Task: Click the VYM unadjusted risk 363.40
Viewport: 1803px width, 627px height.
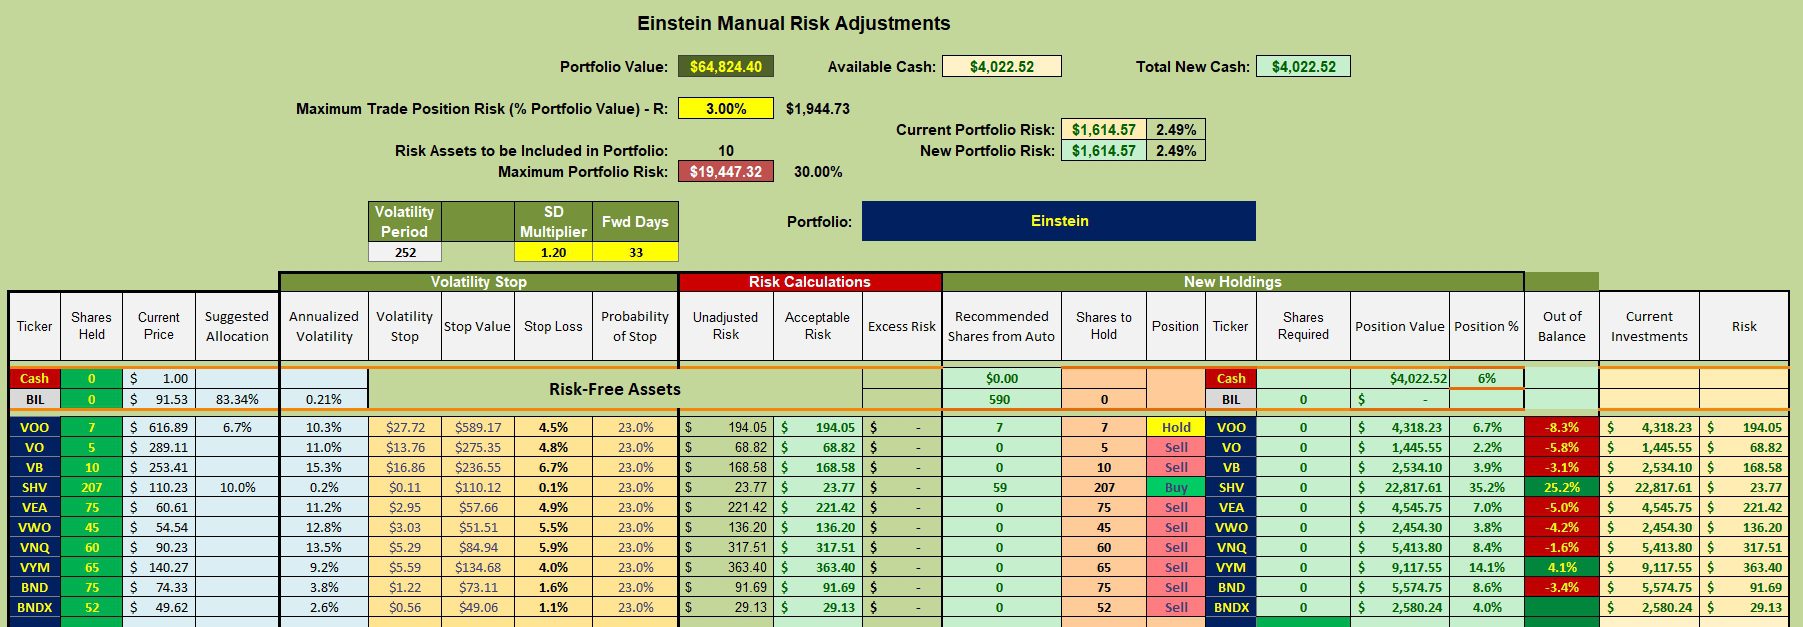Action: [x=726, y=567]
